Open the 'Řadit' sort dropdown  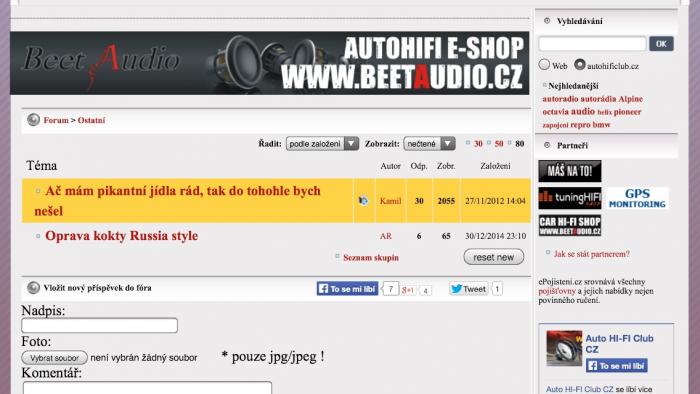click(x=322, y=144)
